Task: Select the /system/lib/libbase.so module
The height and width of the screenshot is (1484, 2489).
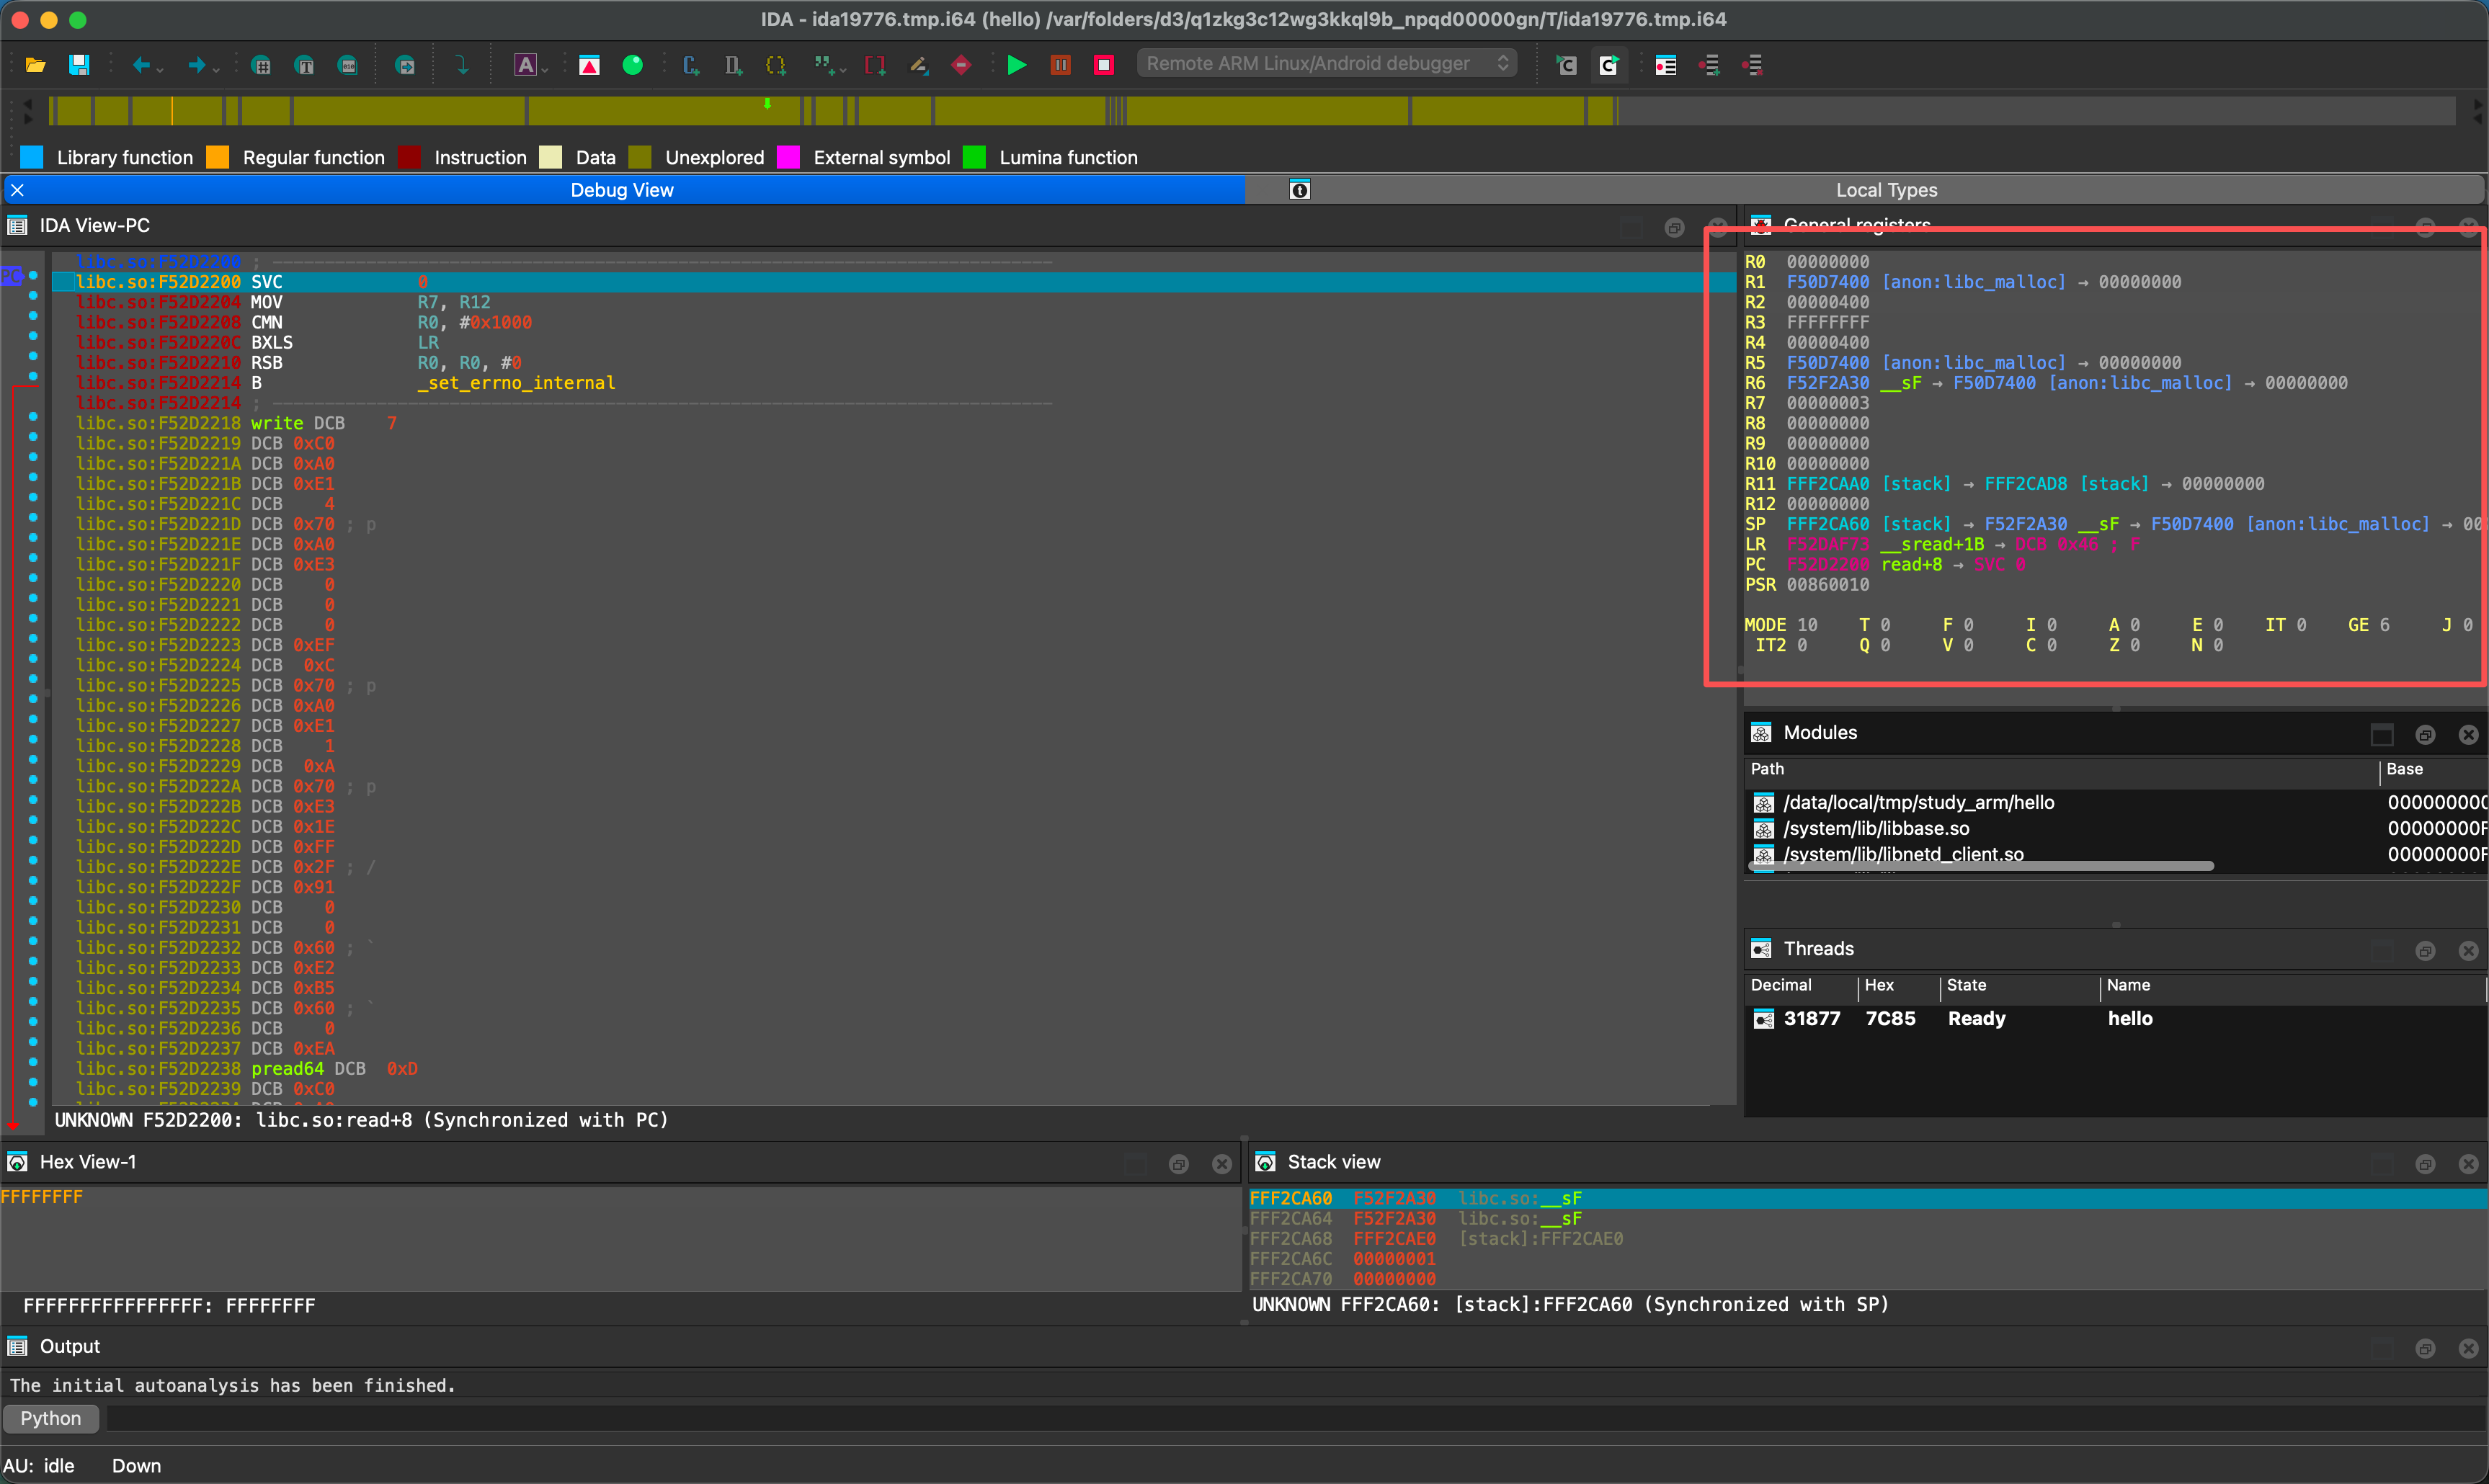Action: (1876, 828)
